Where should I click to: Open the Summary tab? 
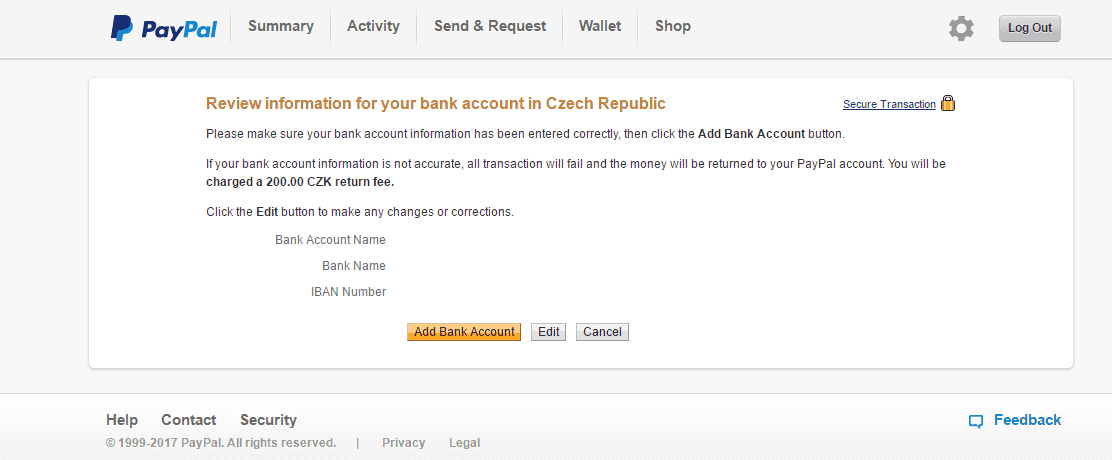(x=281, y=26)
